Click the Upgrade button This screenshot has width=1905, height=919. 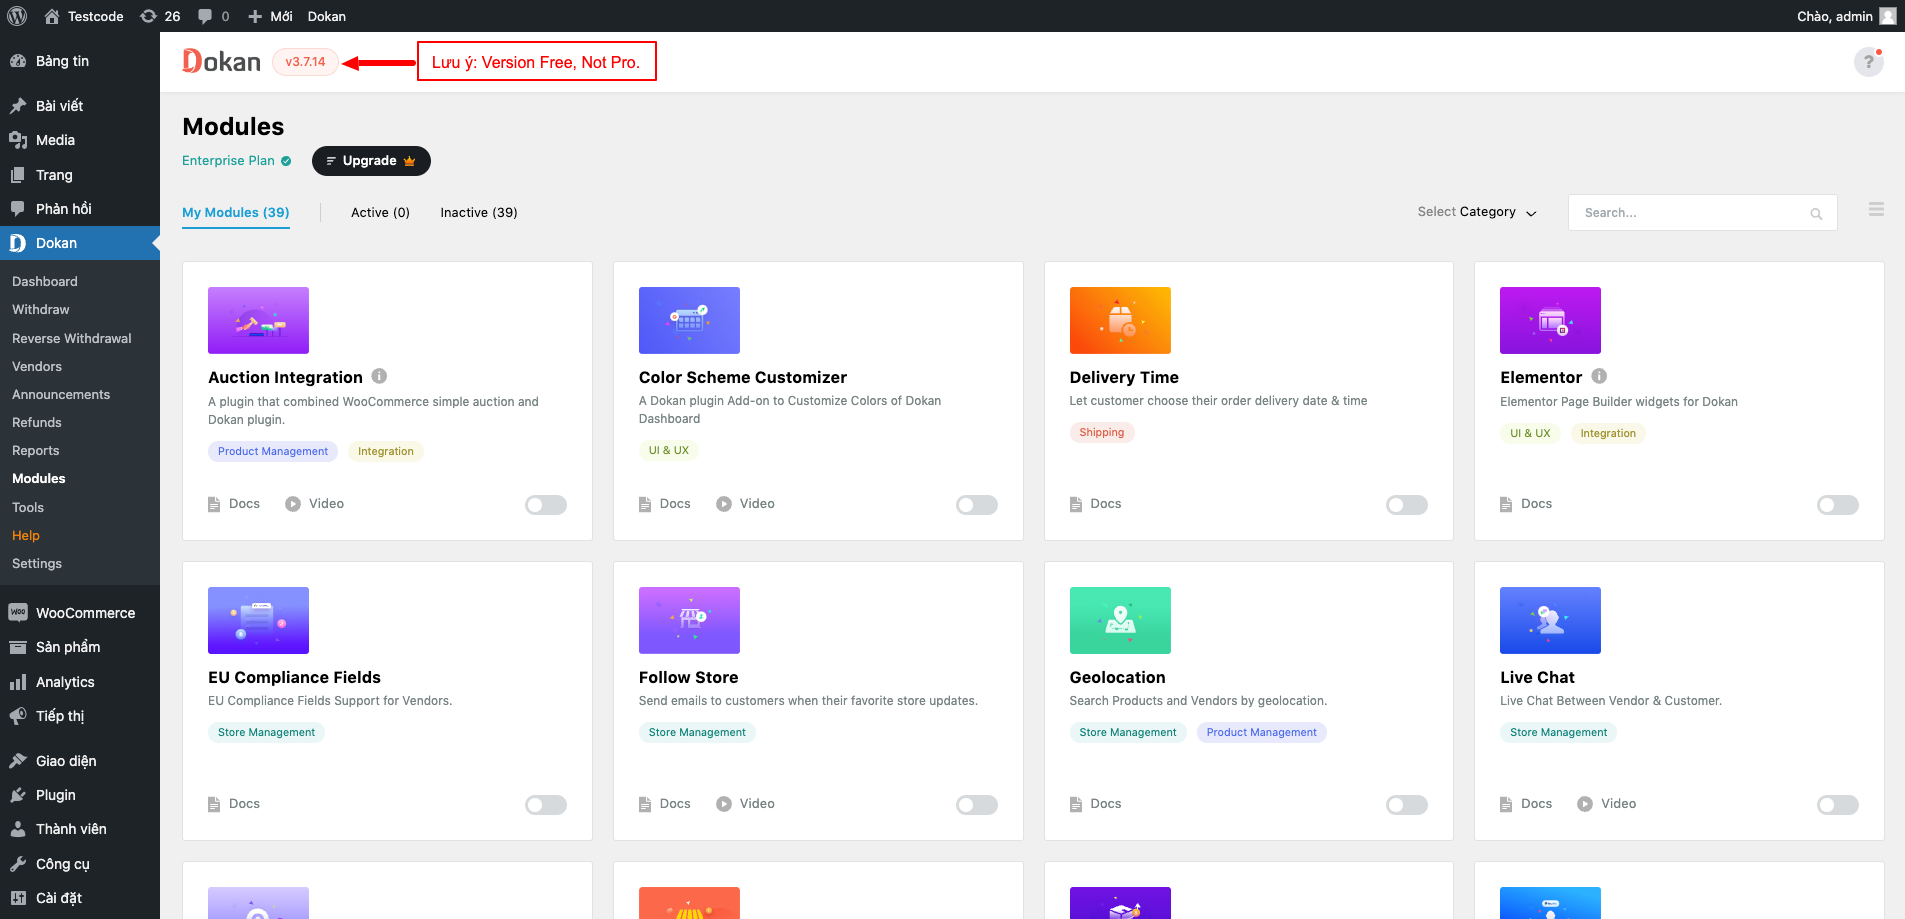pos(371,161)
